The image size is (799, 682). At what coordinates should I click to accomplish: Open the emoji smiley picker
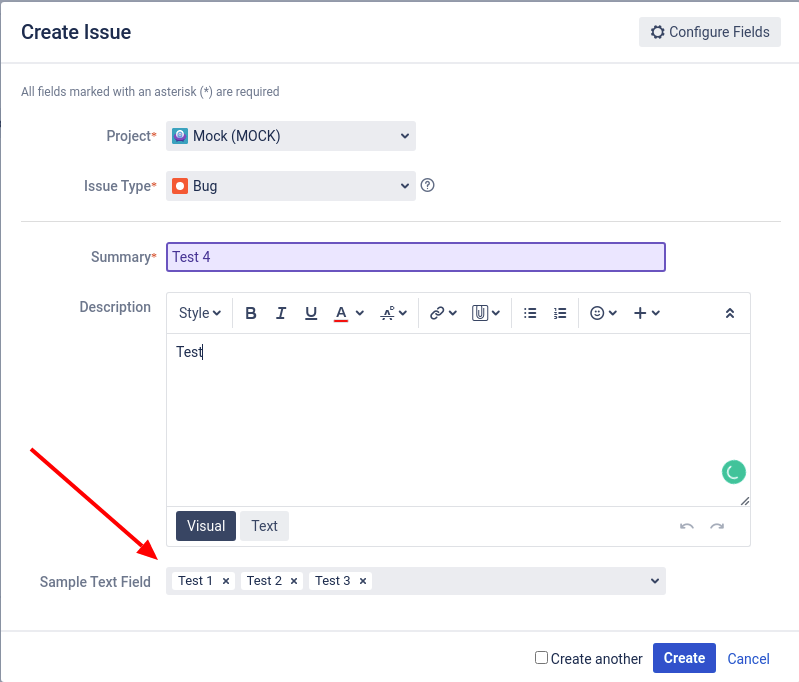coord(603,313)
